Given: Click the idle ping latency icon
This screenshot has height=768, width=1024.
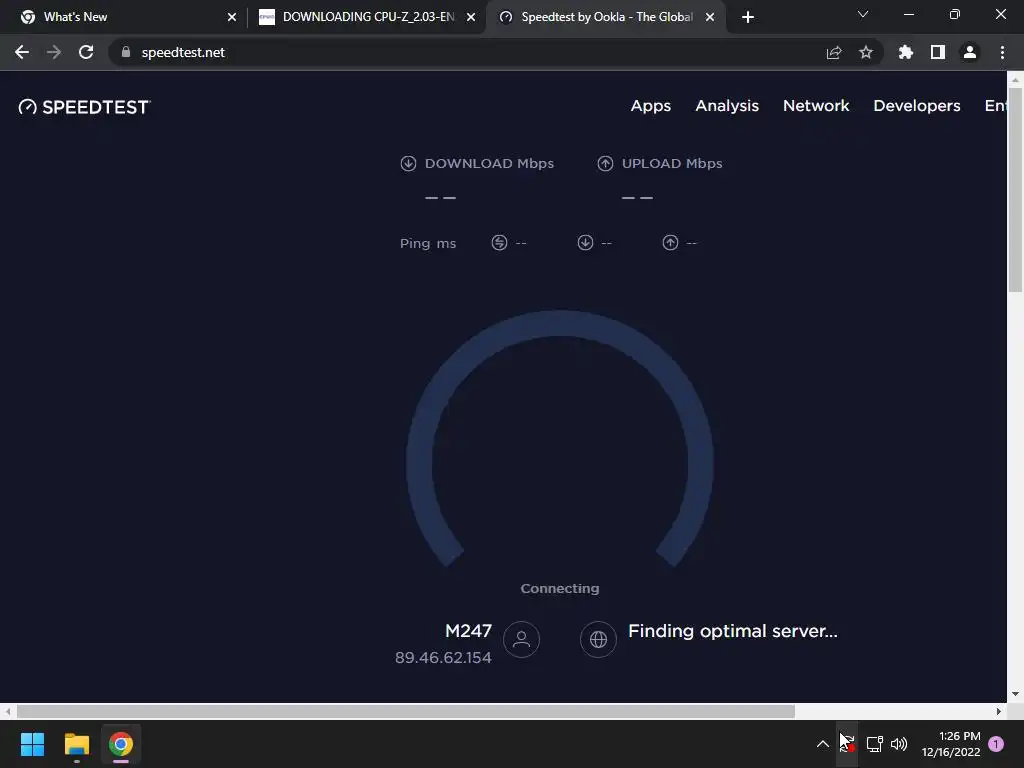Looking at the screenshot, I should (499, 243).
